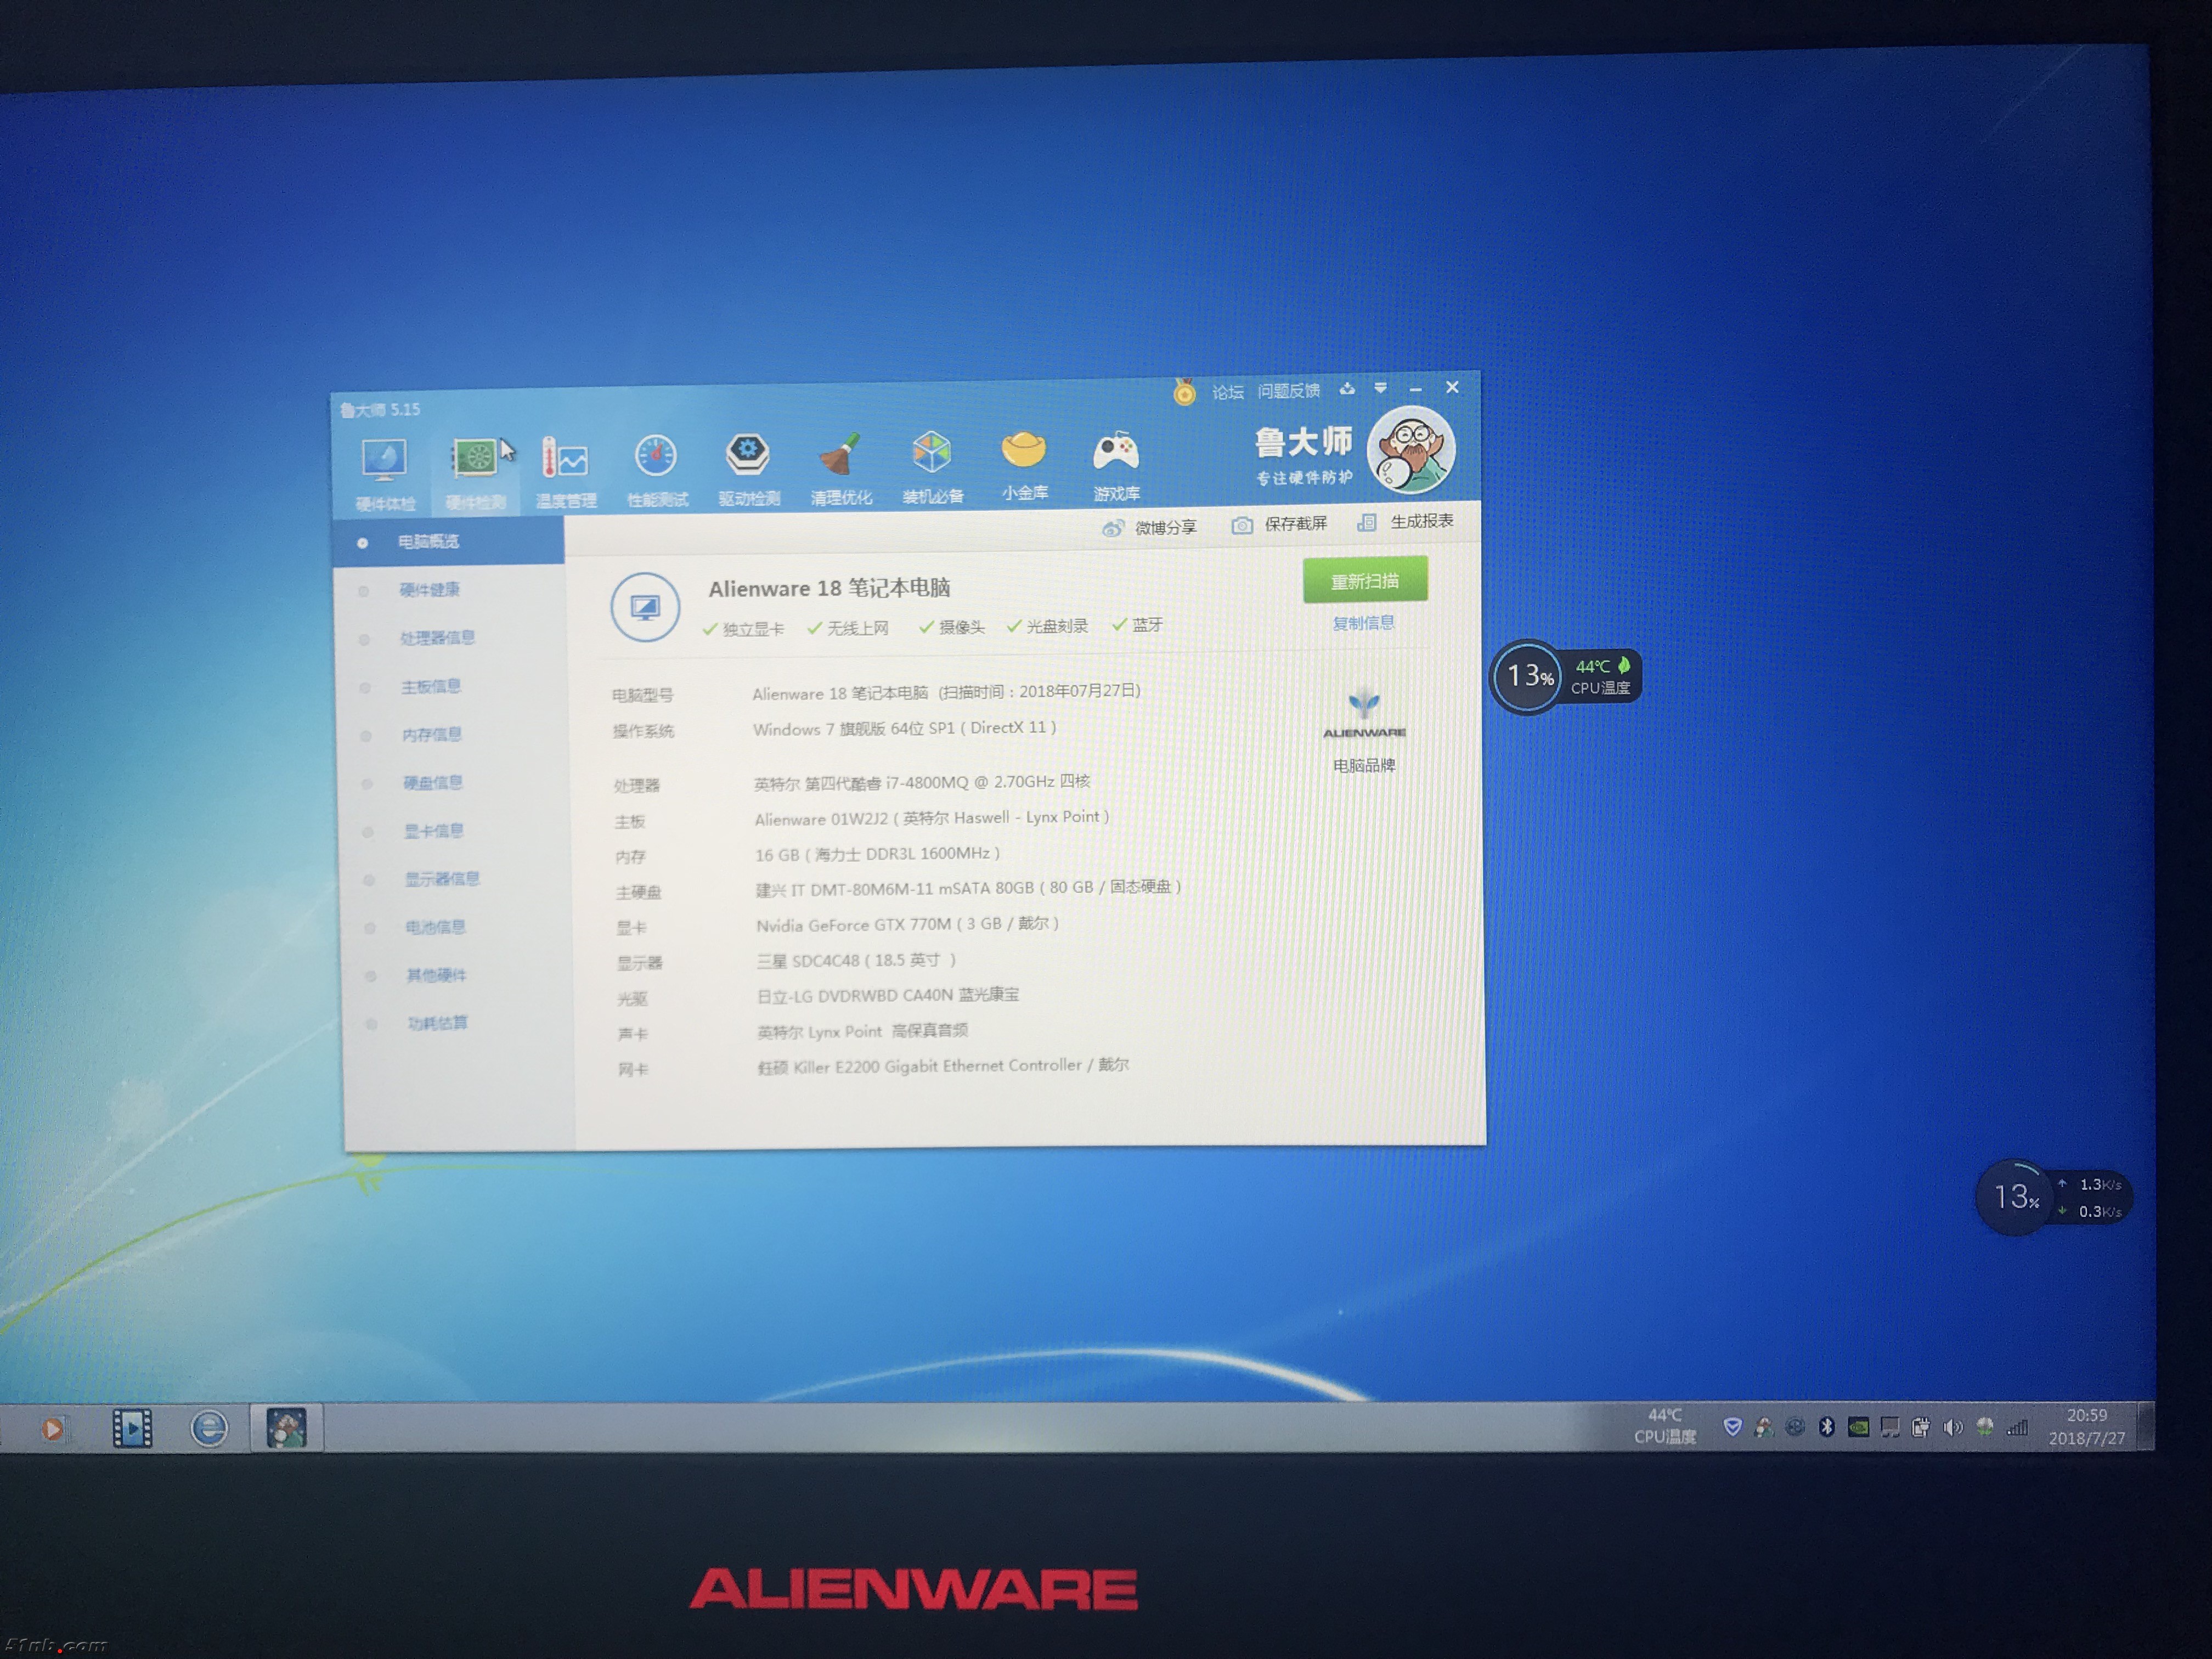Select 显卡信息 in sidebar
This screenshot has width=2212, height=1659.
[x=433, y=831]
